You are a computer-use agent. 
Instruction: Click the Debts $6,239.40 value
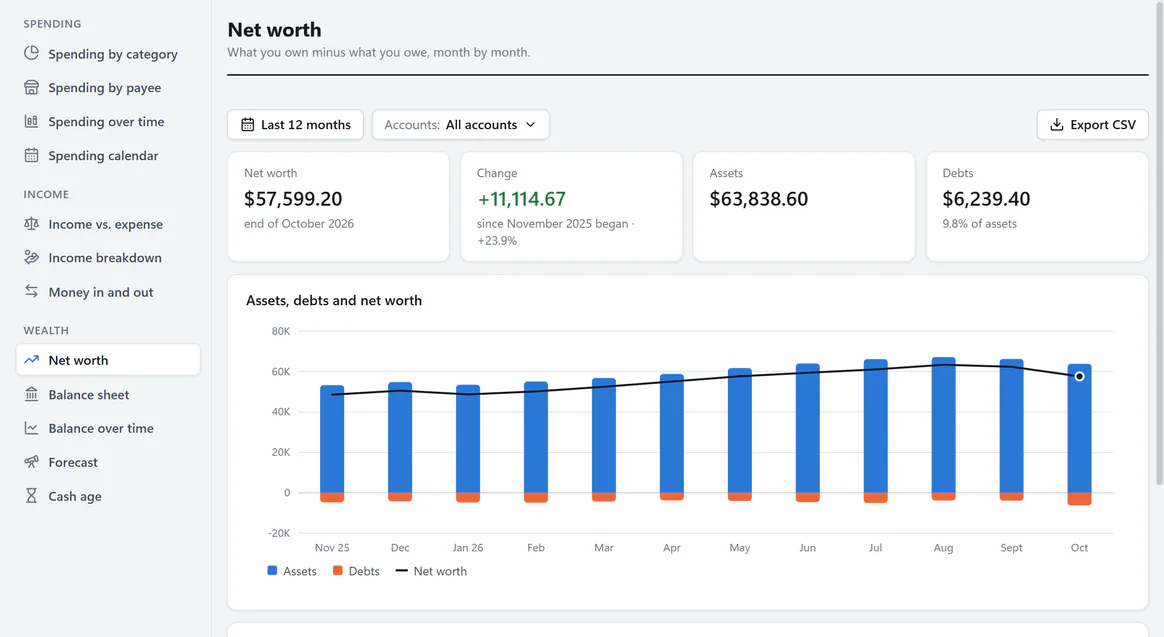pyautogui.click(x=986, y=199)
